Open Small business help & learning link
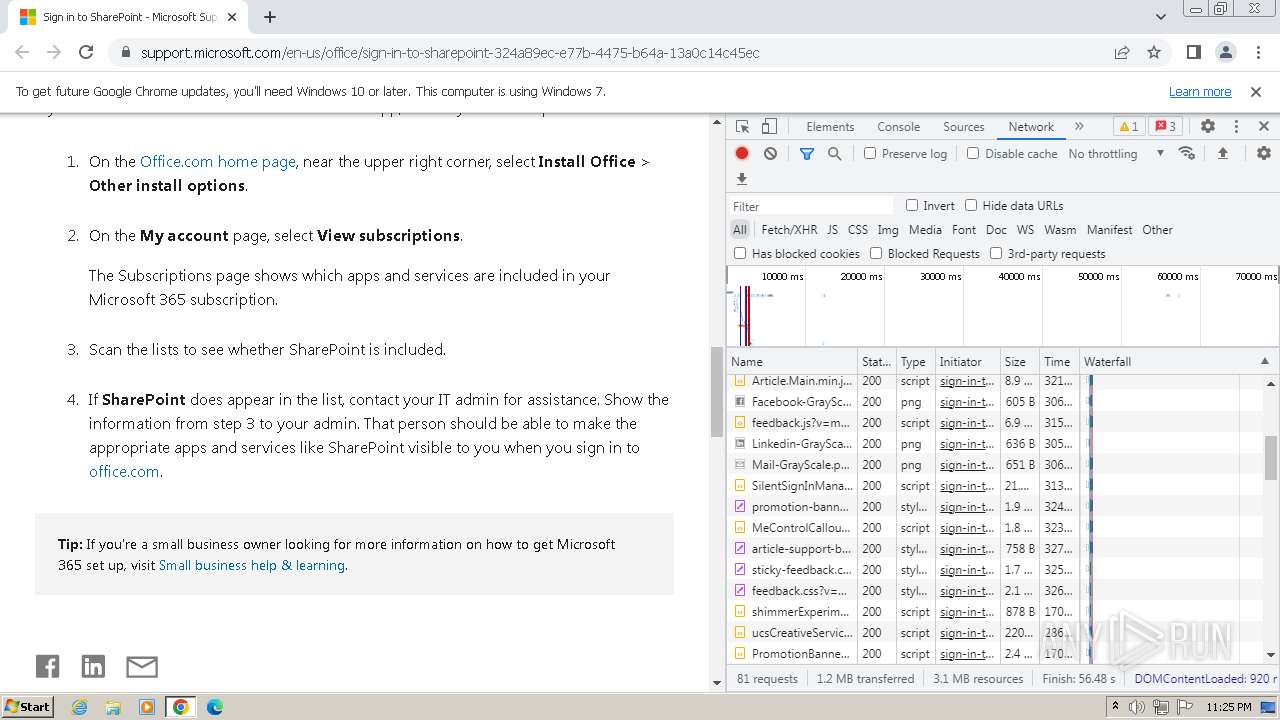 pyautogui.click(x=252, y=565)
